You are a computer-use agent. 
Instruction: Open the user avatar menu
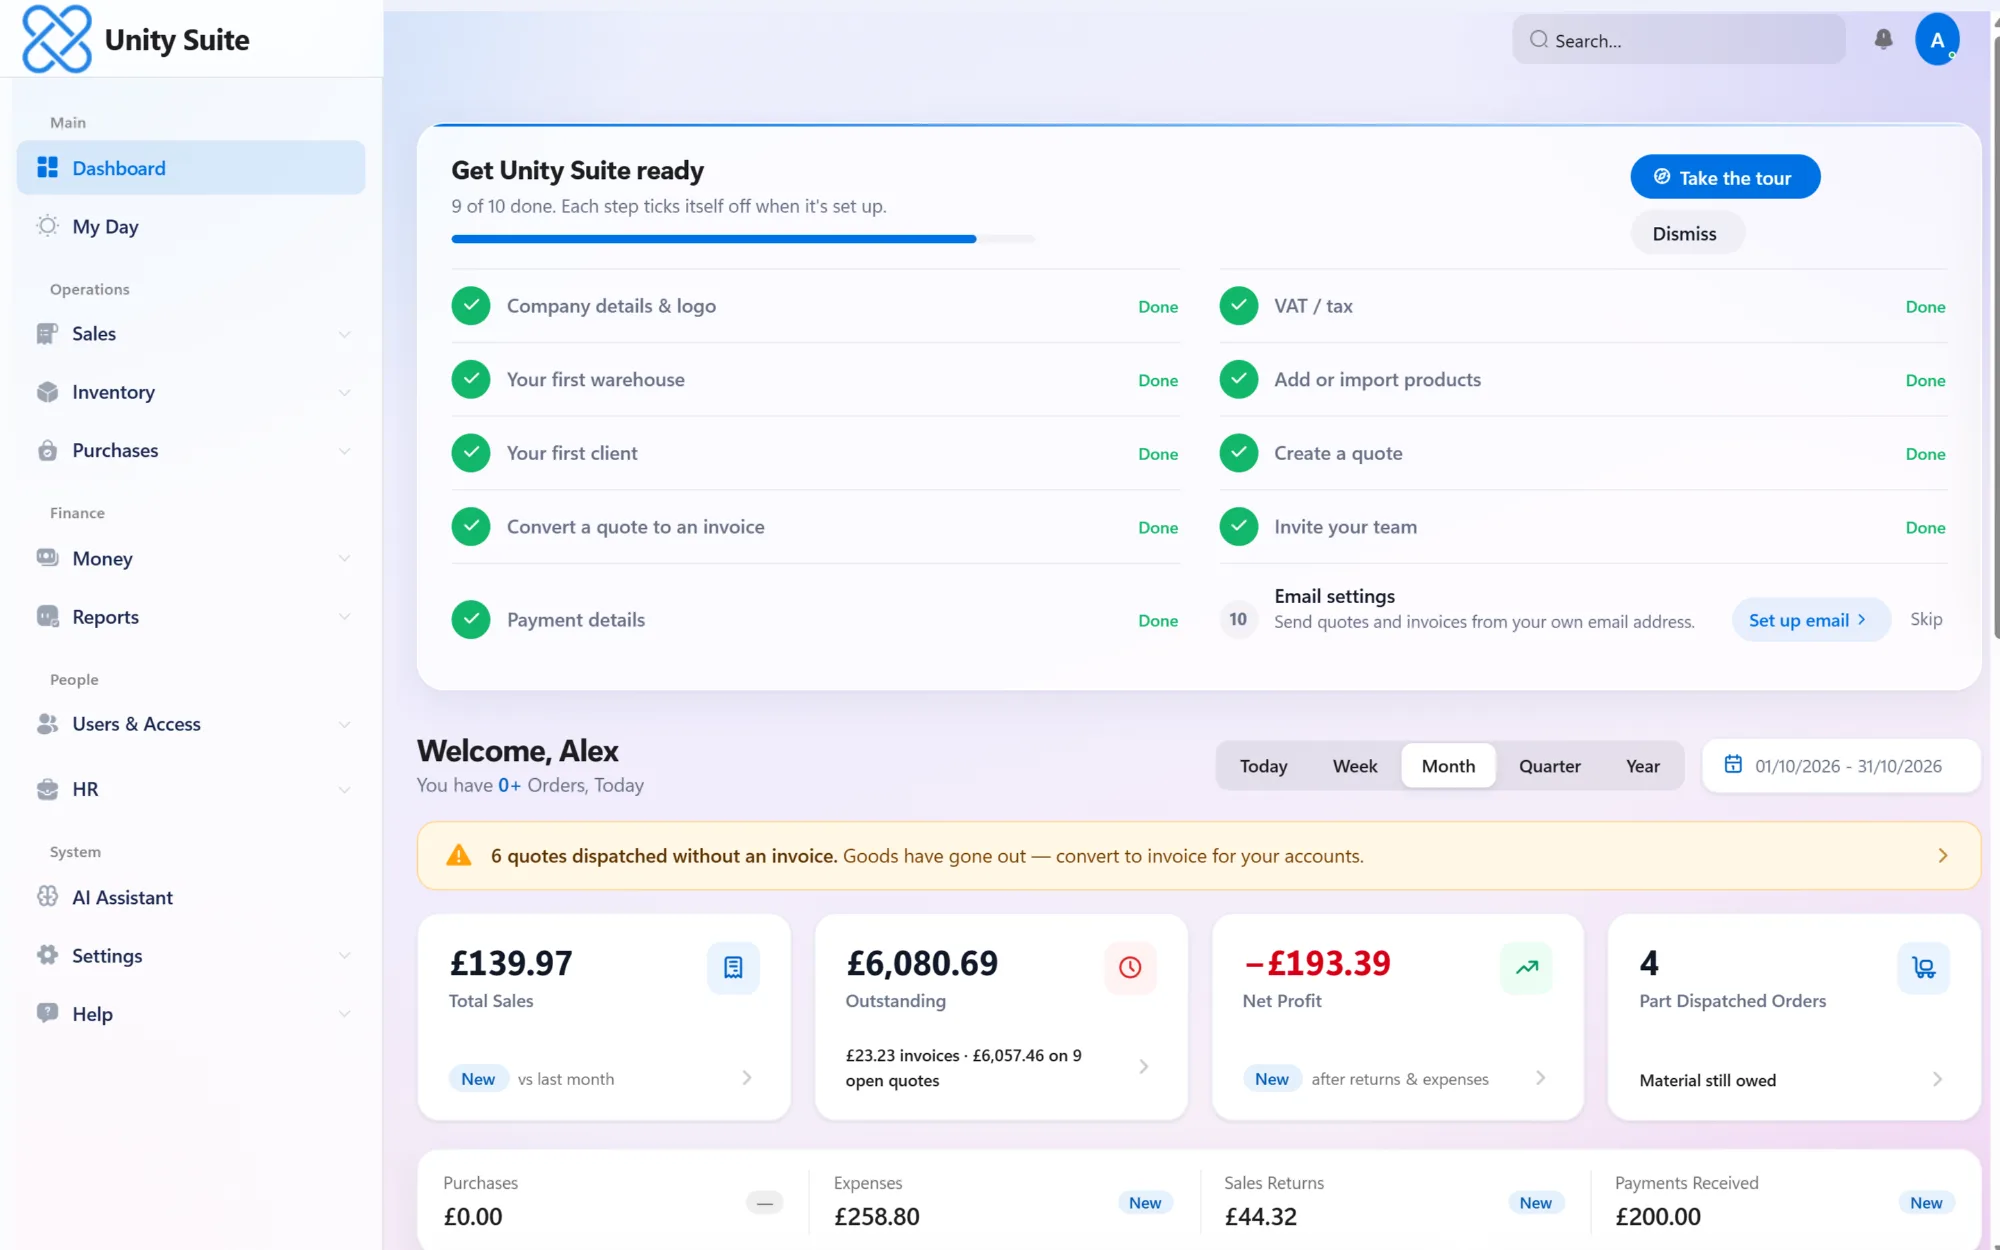(1937, 40)
